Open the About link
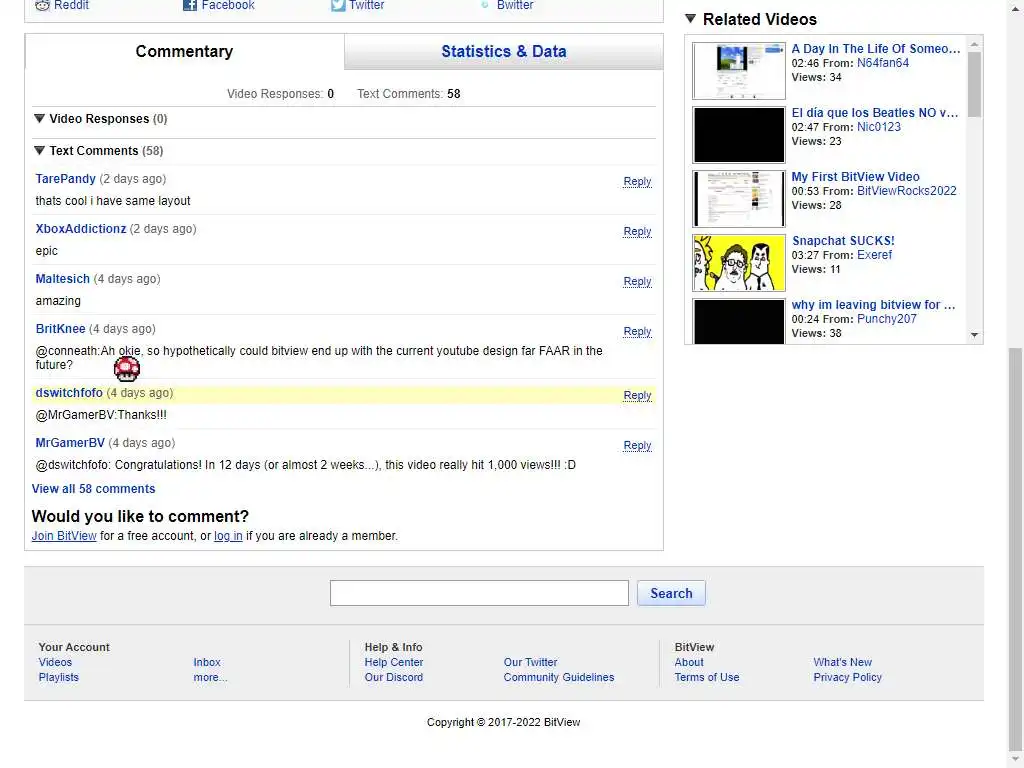 (689, 662)
